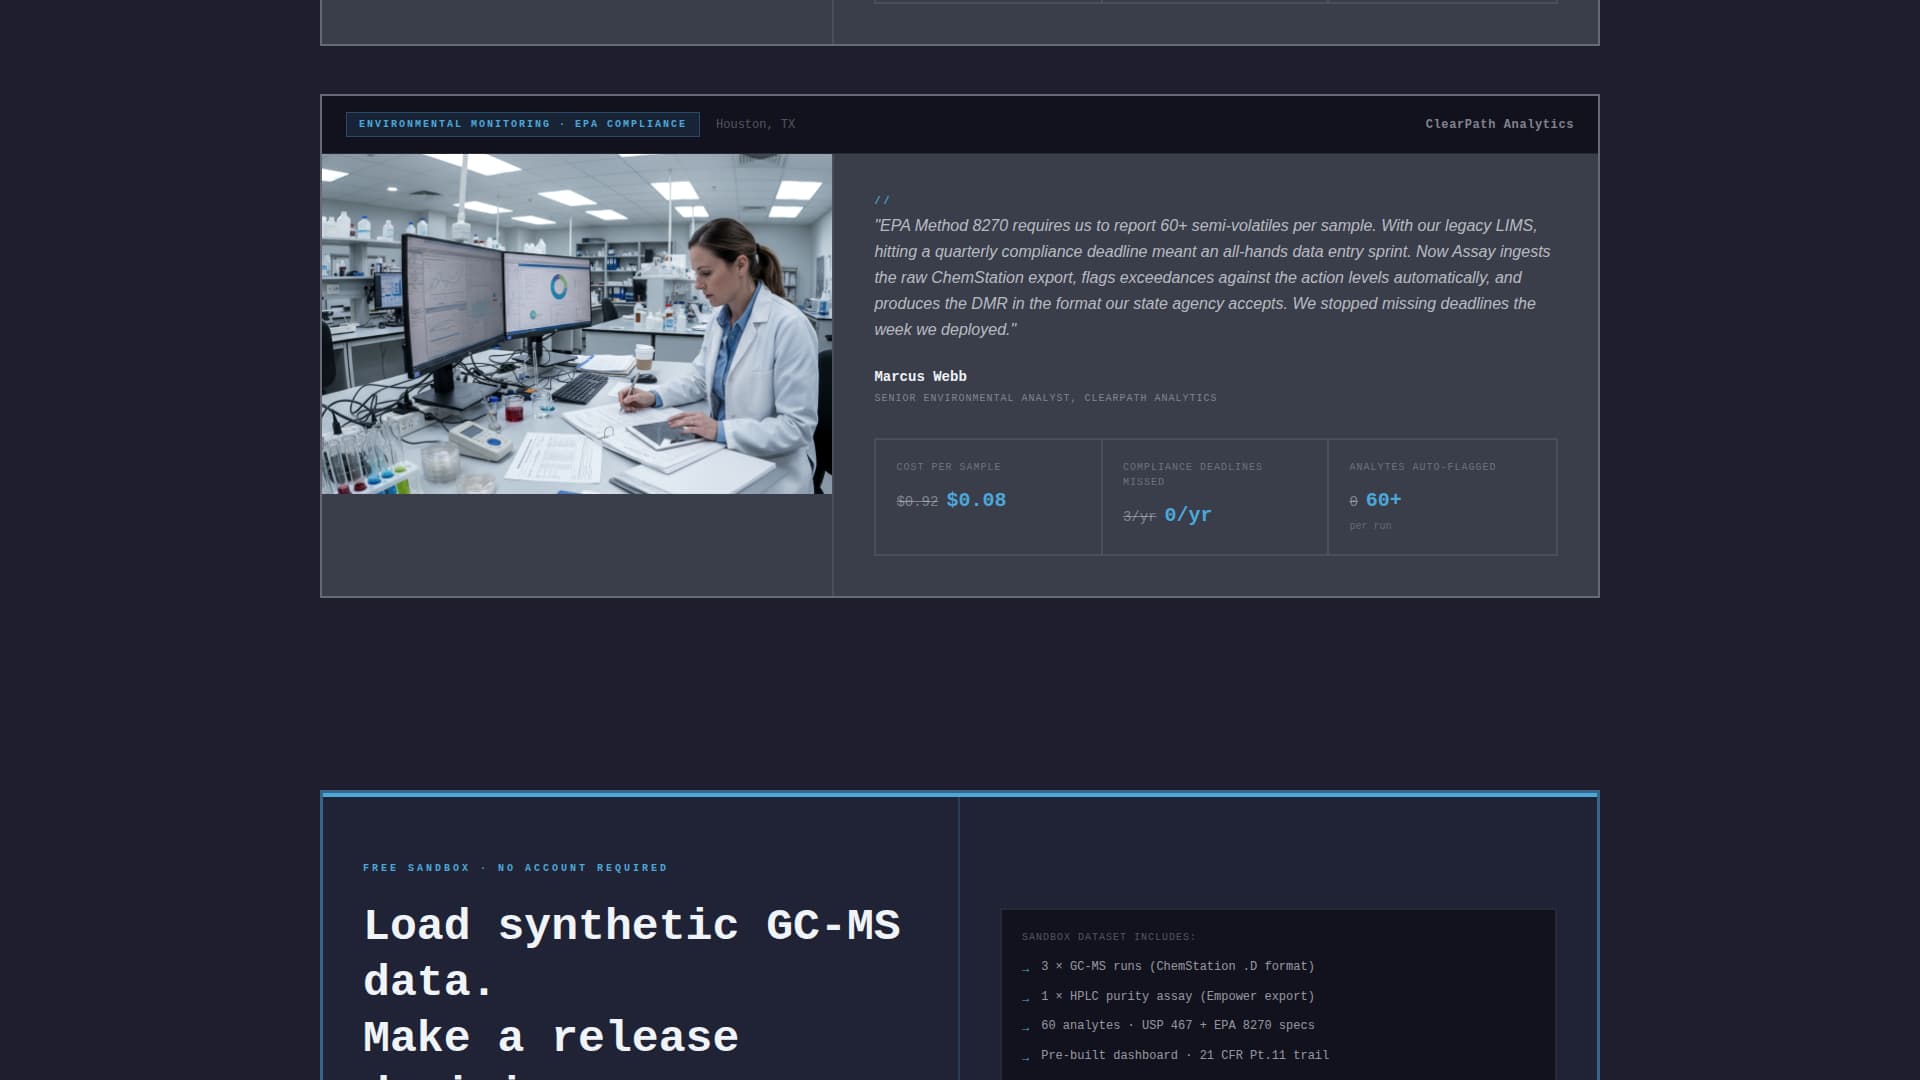Click the Pre-built dashboard 21 CFR item
This screenshot has width=1920, height=1080.
coord(1184,1055)
